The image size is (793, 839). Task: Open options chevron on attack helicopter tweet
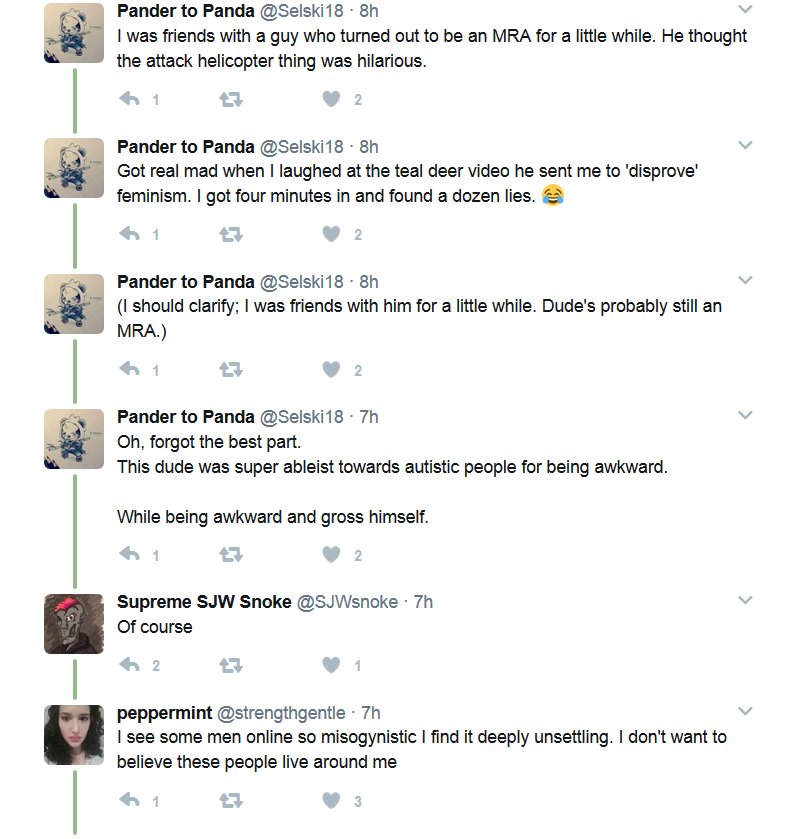point(745,9)
